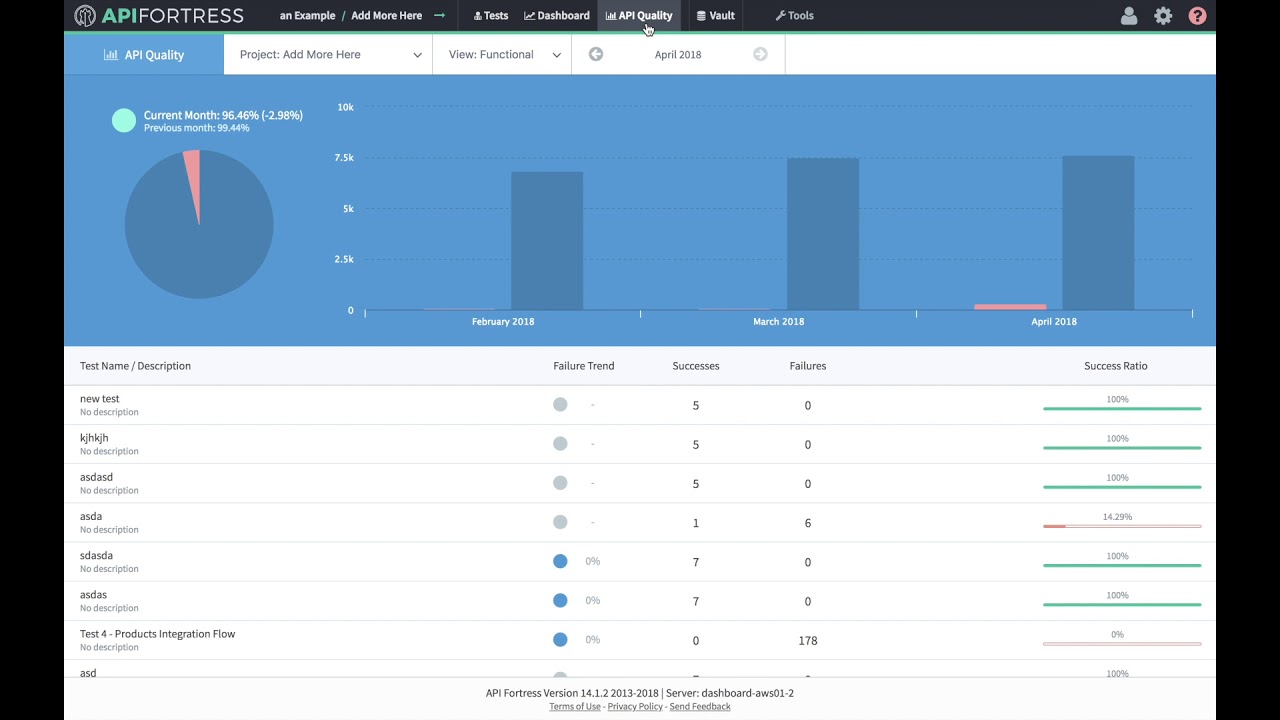Click the Failures column header

click(x=808, y=365)
